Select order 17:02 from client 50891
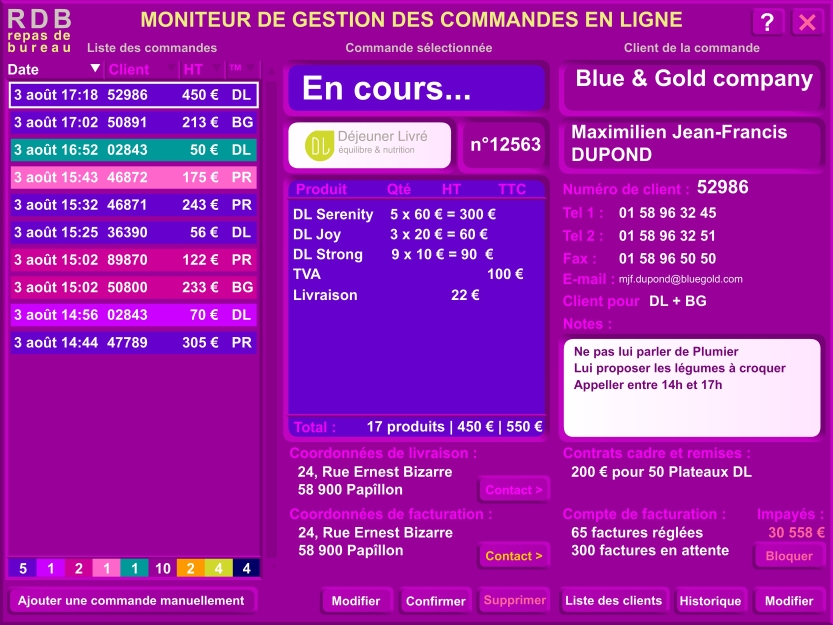Screen dimensions: 833x625 click(134, 122)
